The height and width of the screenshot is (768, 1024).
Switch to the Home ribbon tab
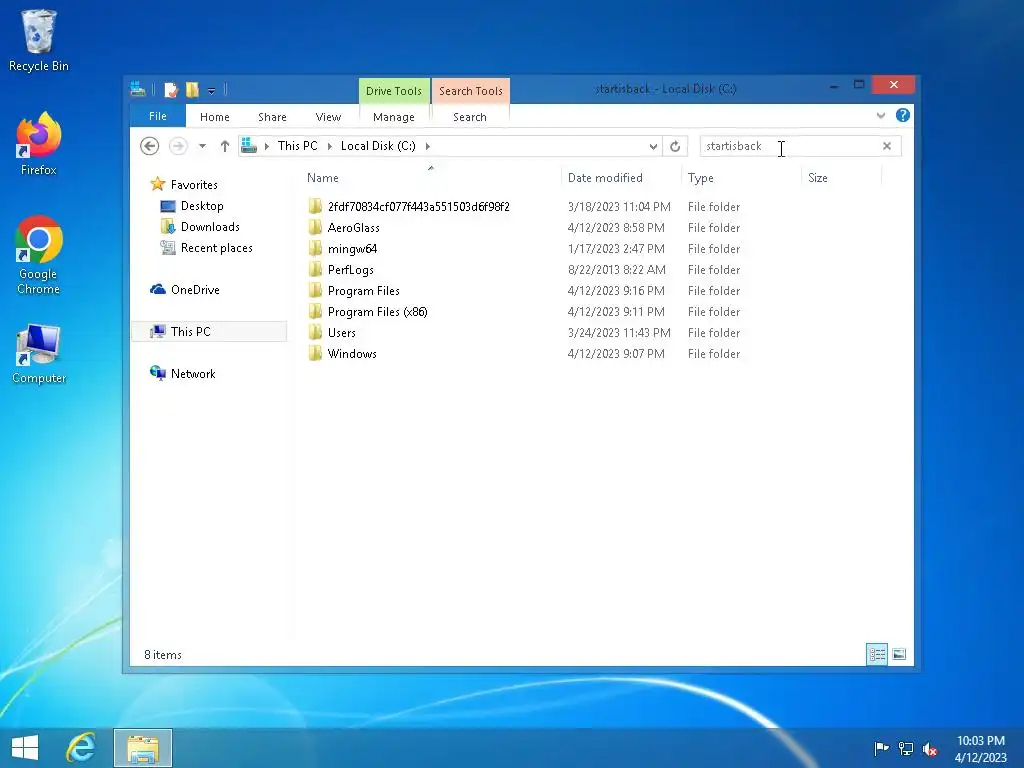pos(215,117)
